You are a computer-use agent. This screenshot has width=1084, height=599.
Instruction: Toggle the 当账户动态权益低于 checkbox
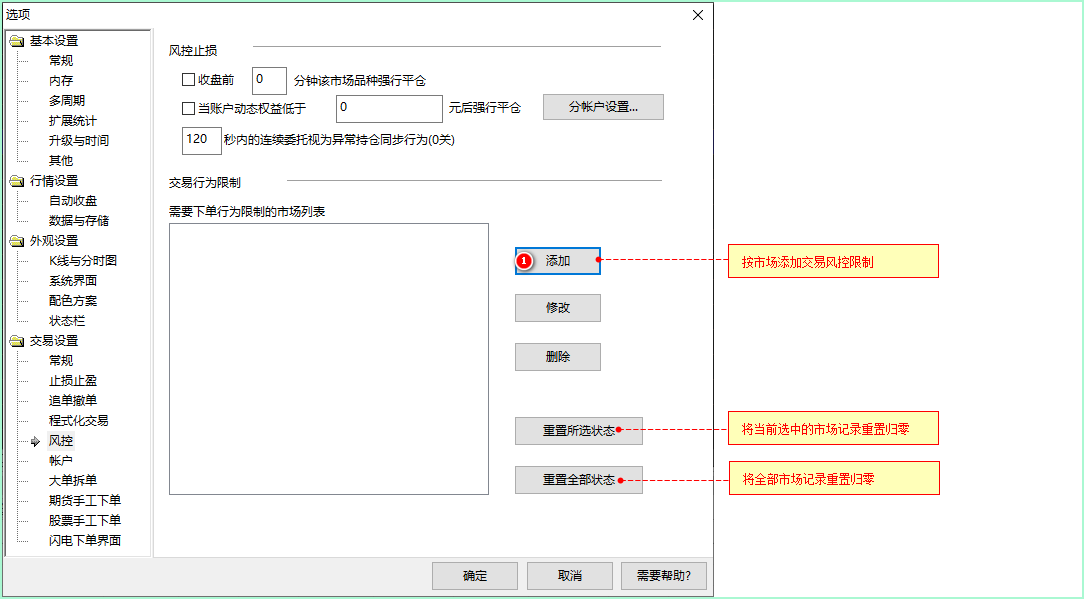(188, 108)
